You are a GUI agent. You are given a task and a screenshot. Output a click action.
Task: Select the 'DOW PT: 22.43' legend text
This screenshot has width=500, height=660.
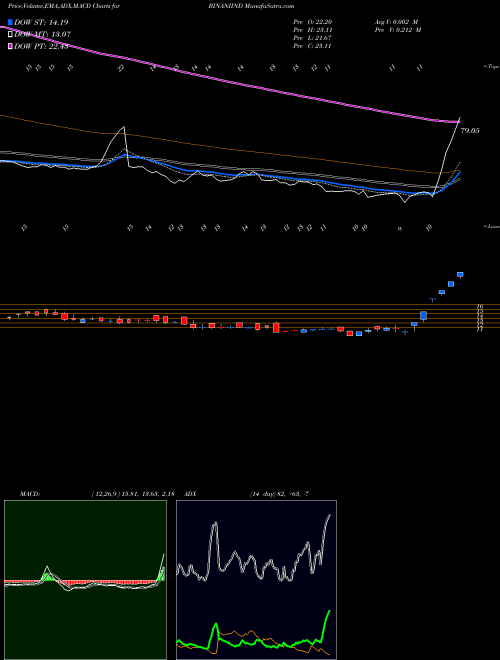(41, 46)
